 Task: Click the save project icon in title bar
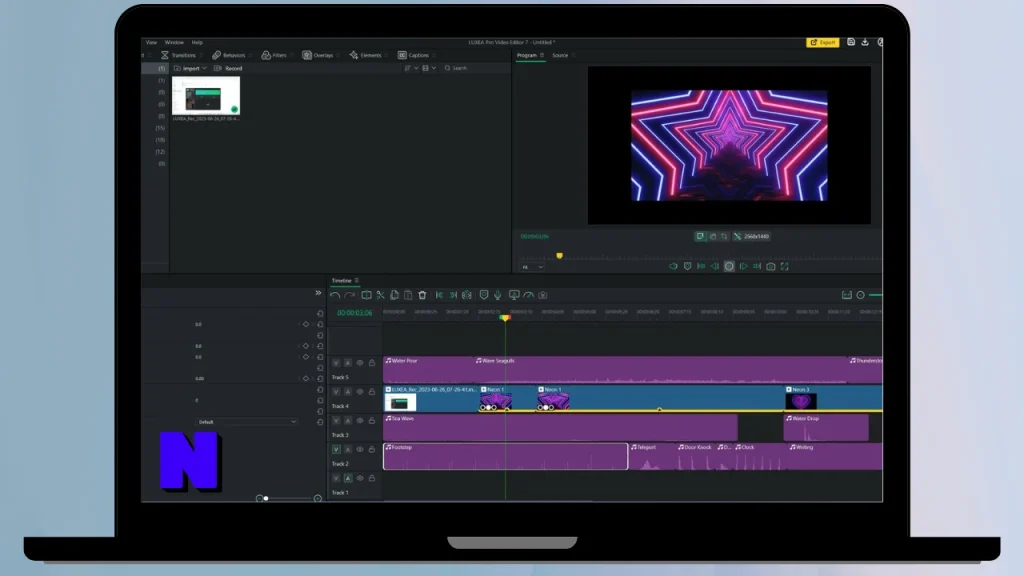point(851,42)
